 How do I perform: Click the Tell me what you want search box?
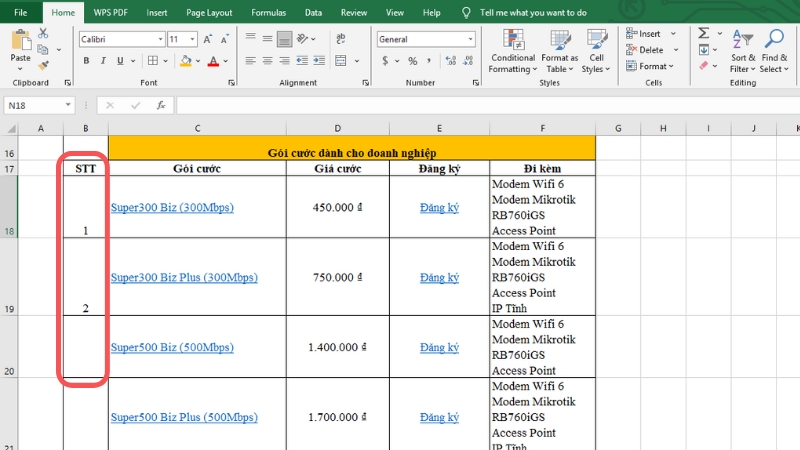click(535, 13)
